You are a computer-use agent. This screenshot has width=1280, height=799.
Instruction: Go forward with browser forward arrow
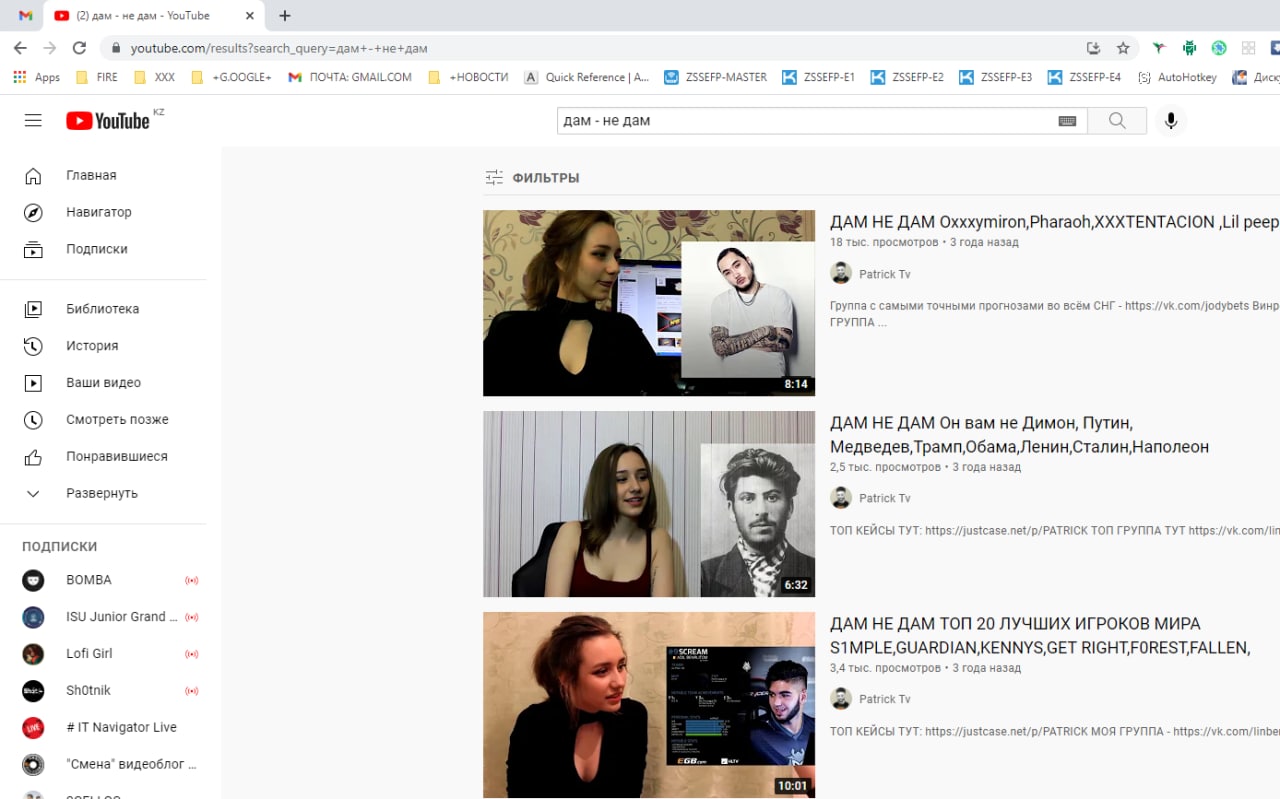50,48
